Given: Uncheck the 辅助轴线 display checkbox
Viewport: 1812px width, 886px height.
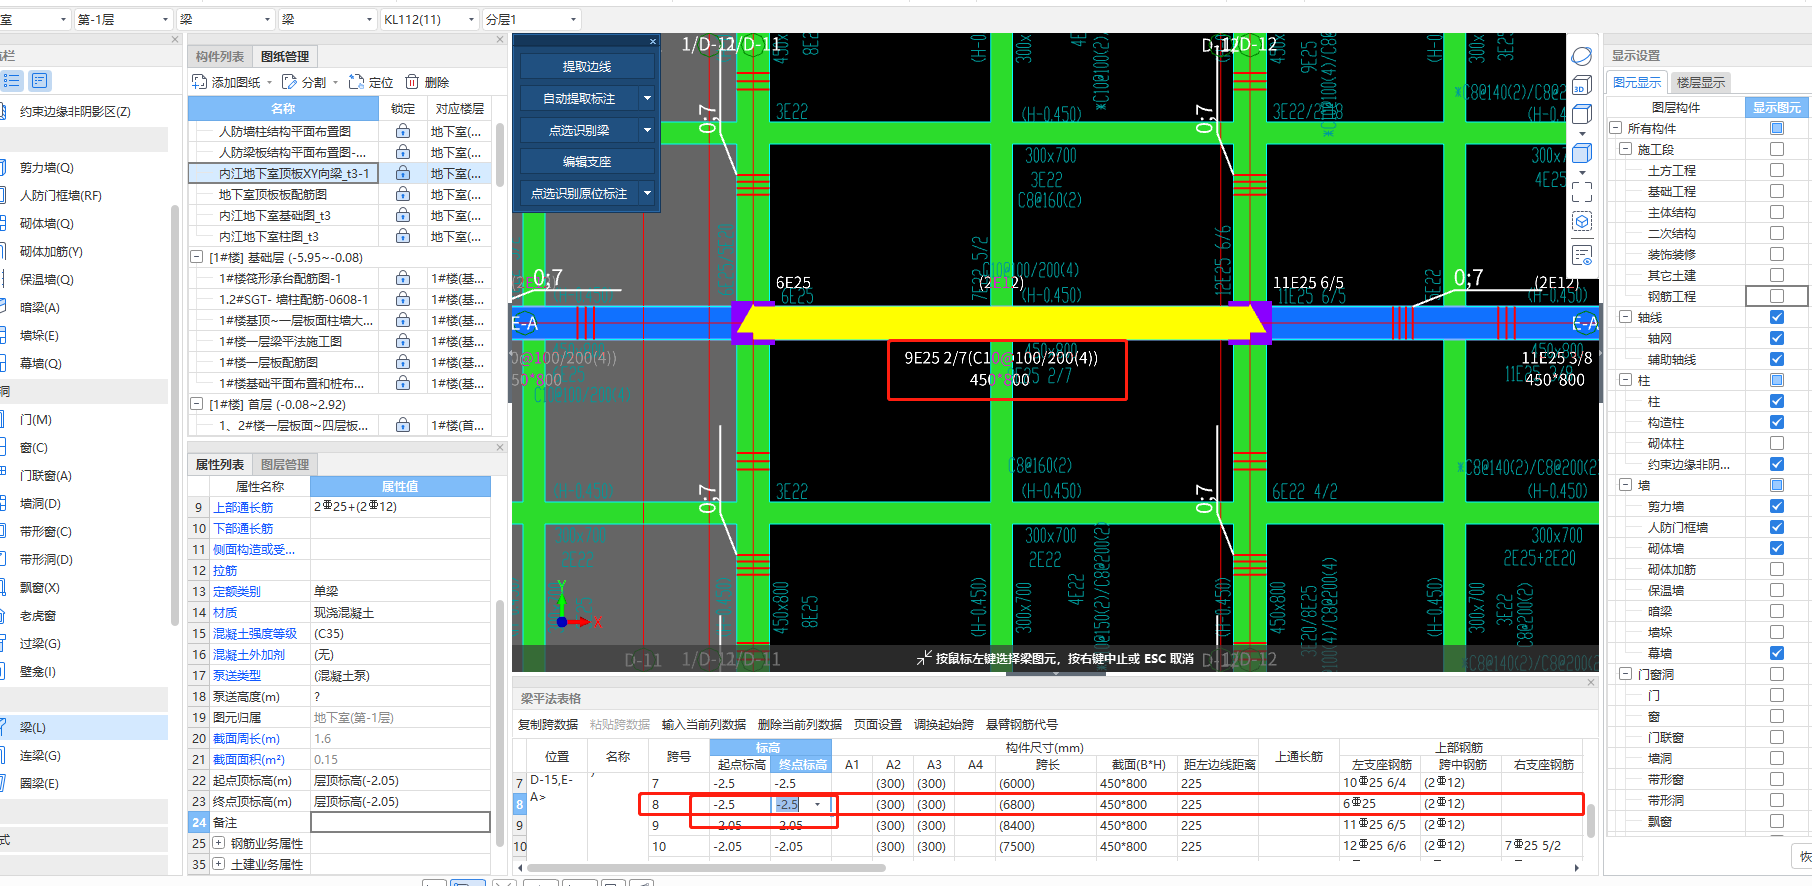Looking at the screenshot, I should click(x=1777, y=359).
